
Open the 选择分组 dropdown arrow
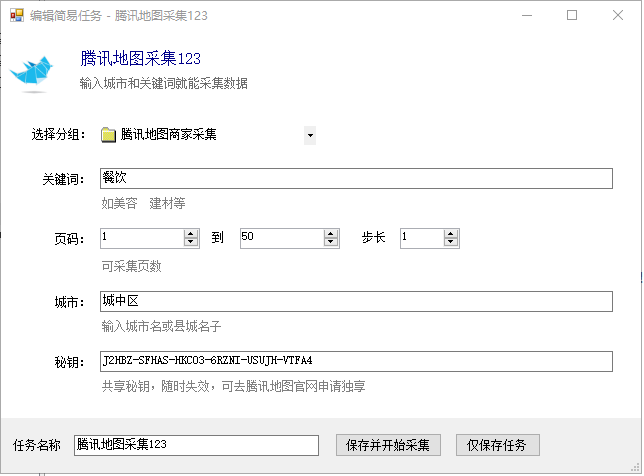[310, 135]
